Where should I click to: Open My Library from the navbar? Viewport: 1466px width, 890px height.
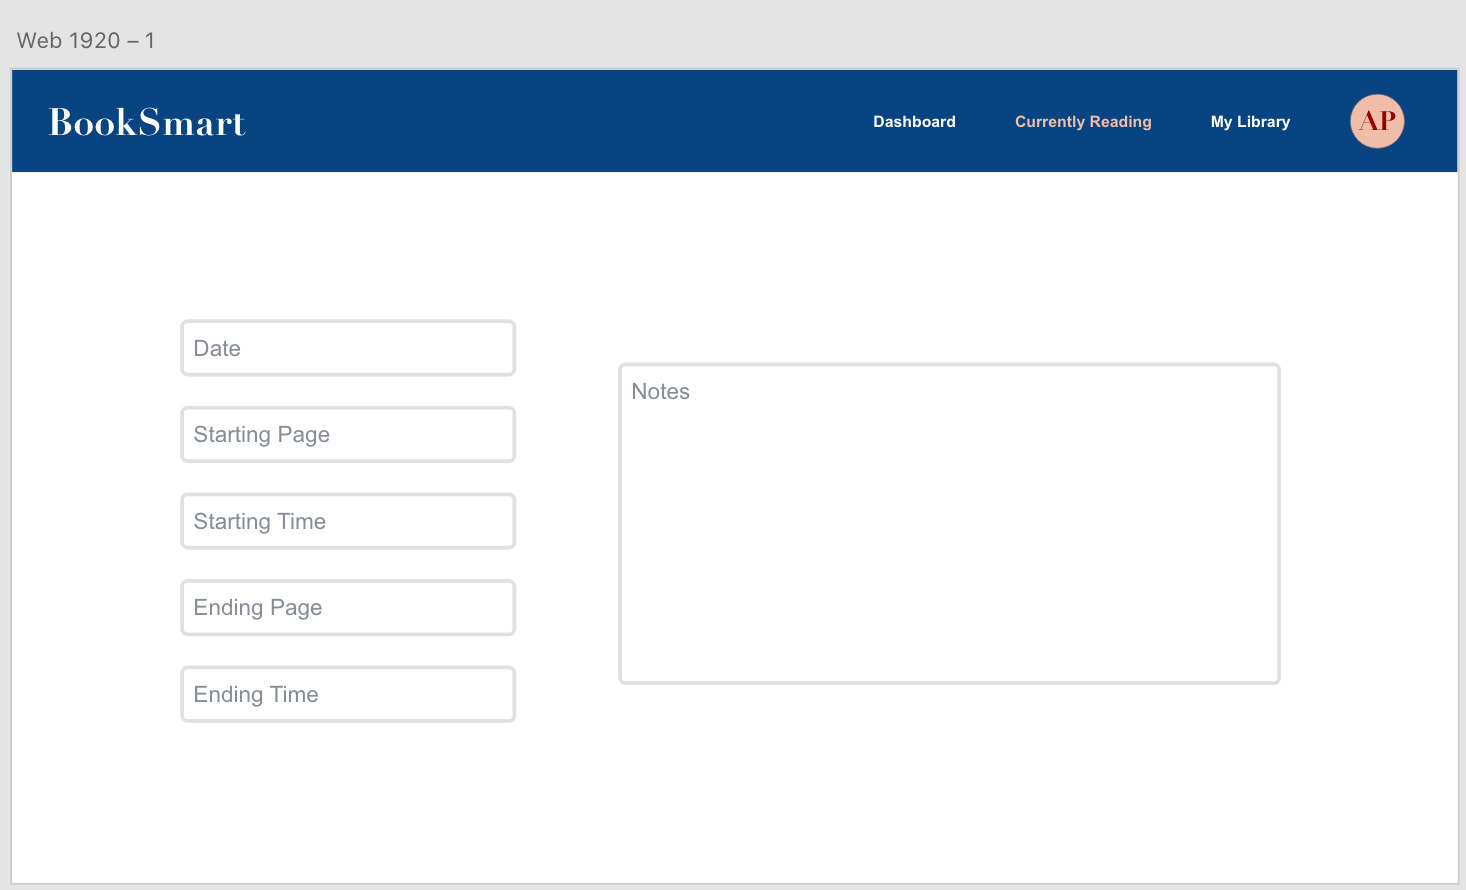coord(1250,122)
